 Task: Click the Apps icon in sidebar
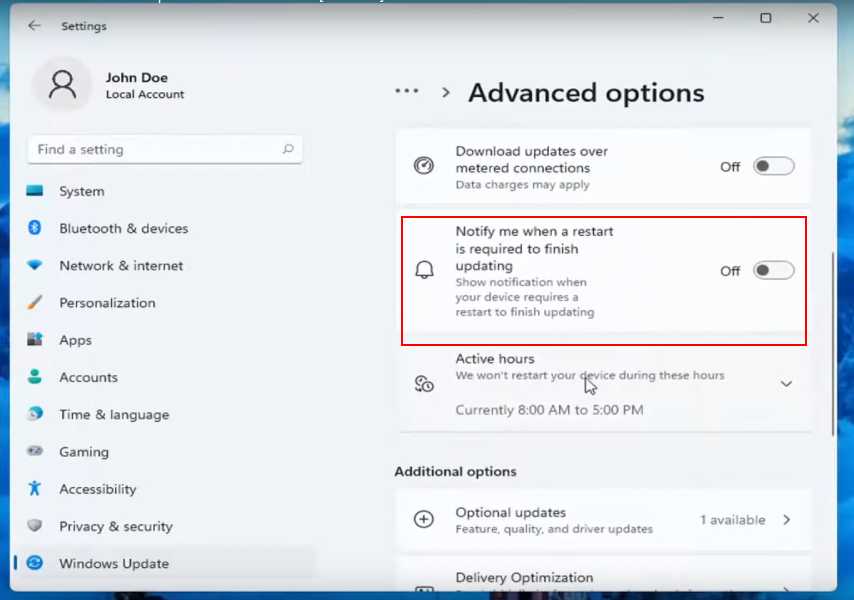35,339
